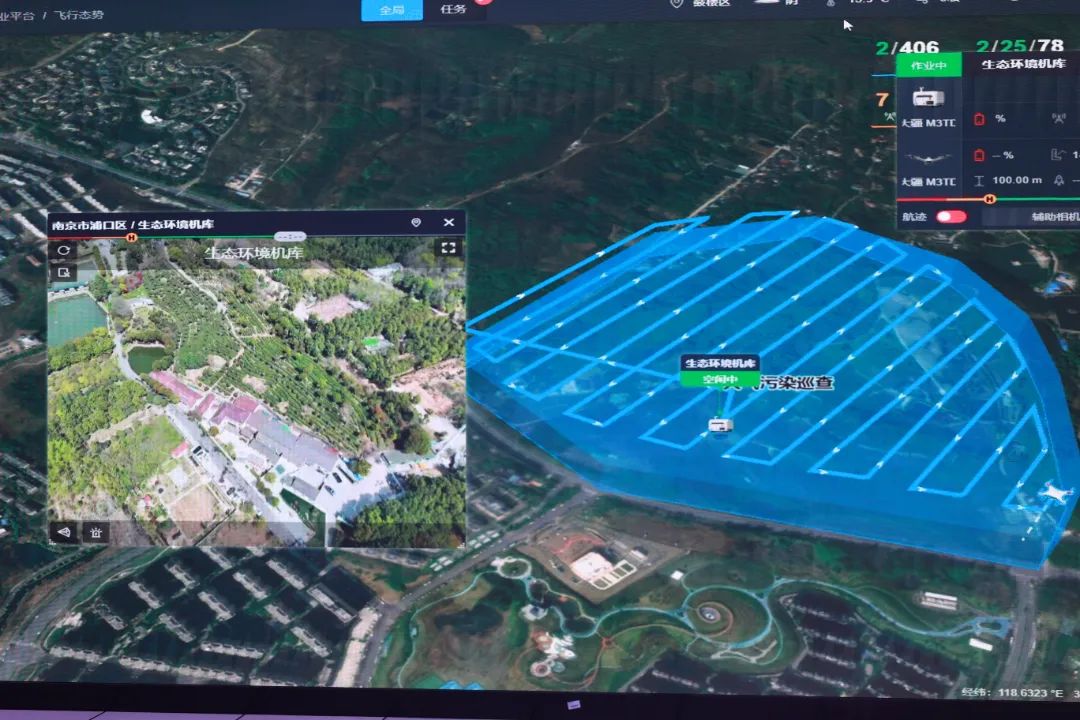The width and height of the screenshot is (1080, 720).
Task: Expand the drone video to fullscreen
Action: coord(448,248)
